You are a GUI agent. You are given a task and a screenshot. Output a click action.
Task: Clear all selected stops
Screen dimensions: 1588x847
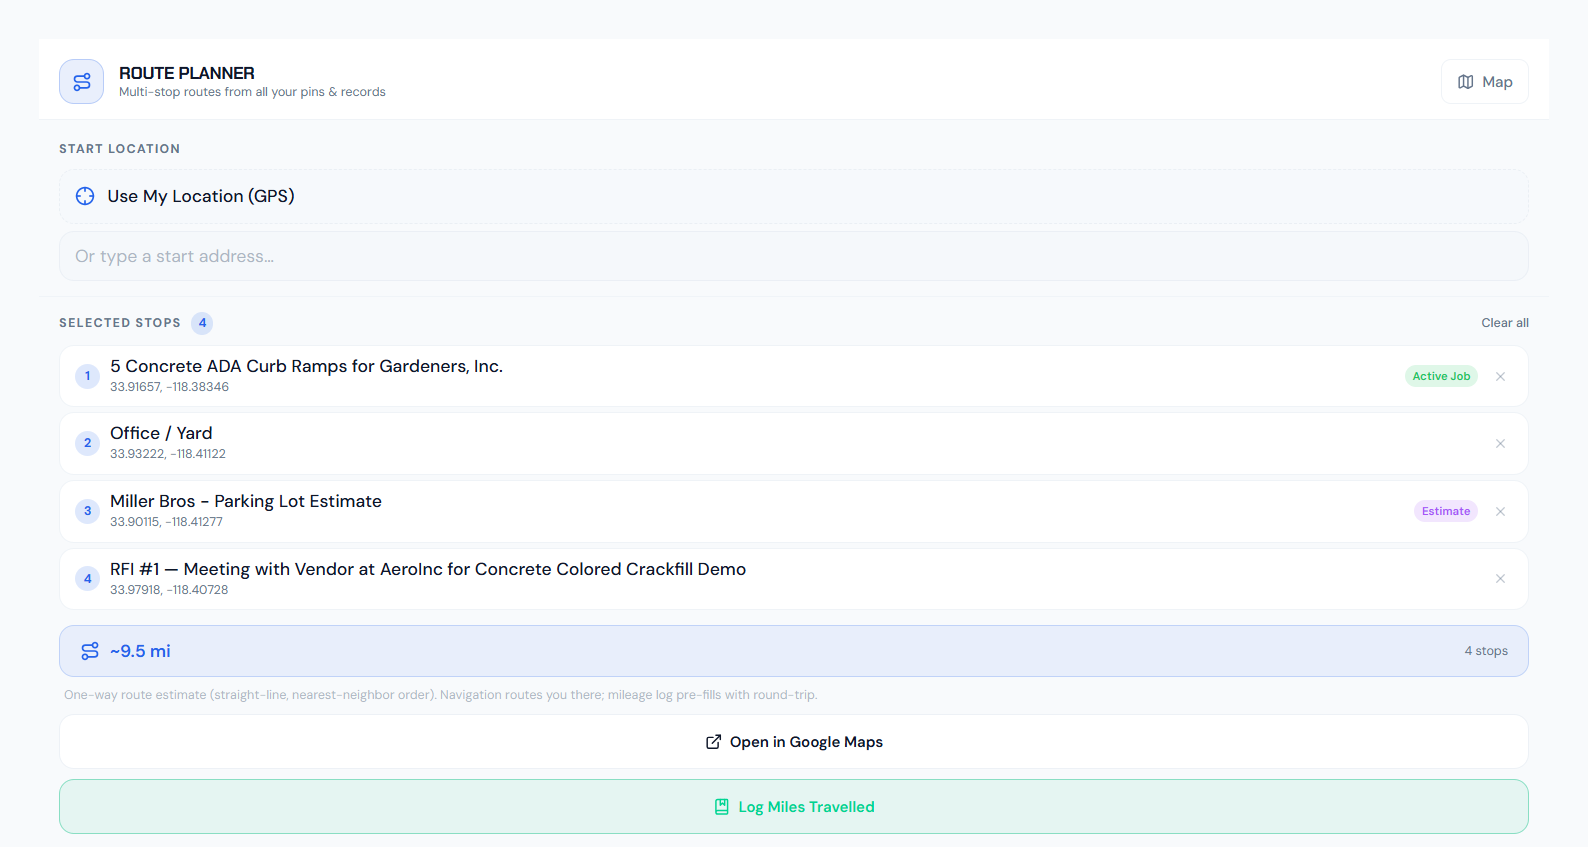pyautogui.click(x=1505, y=323)
